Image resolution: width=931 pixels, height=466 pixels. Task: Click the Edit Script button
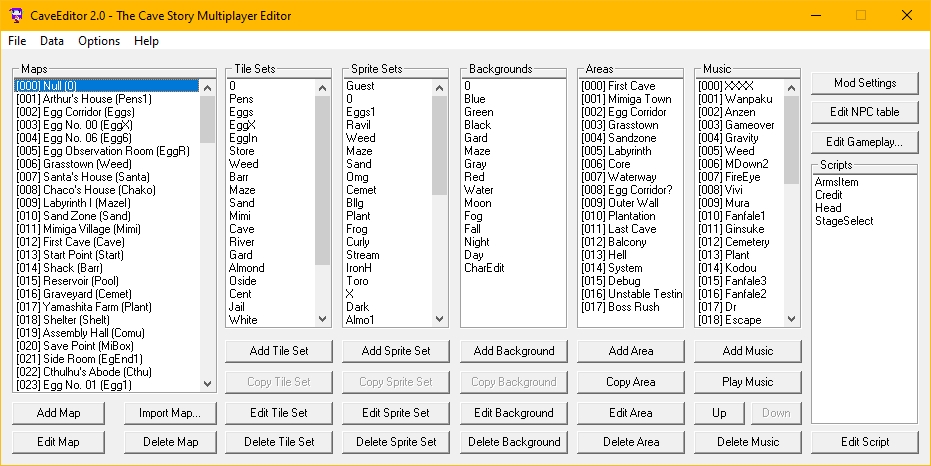coord(864,442)
